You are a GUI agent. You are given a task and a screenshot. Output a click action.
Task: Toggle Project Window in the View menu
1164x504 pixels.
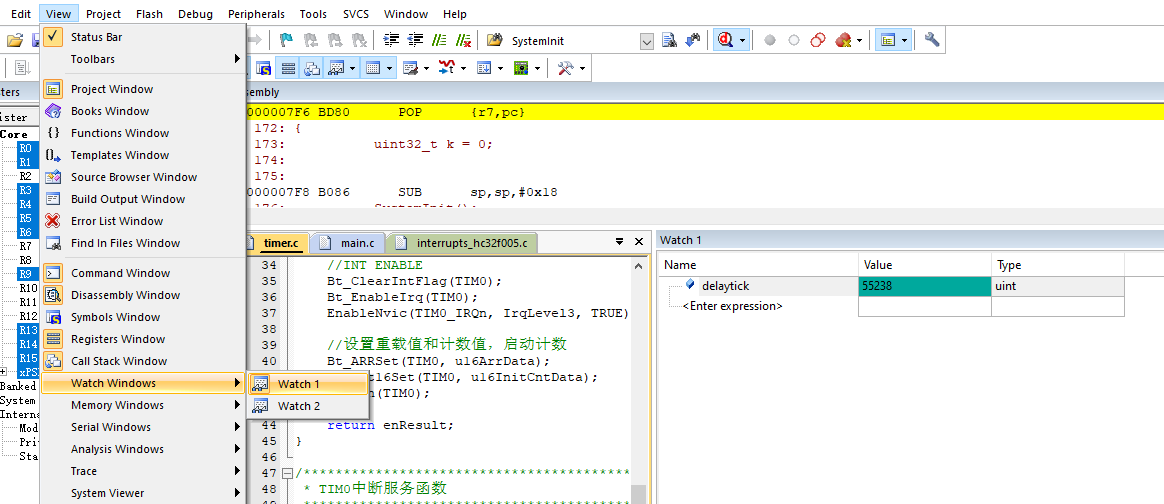[143, 89]
